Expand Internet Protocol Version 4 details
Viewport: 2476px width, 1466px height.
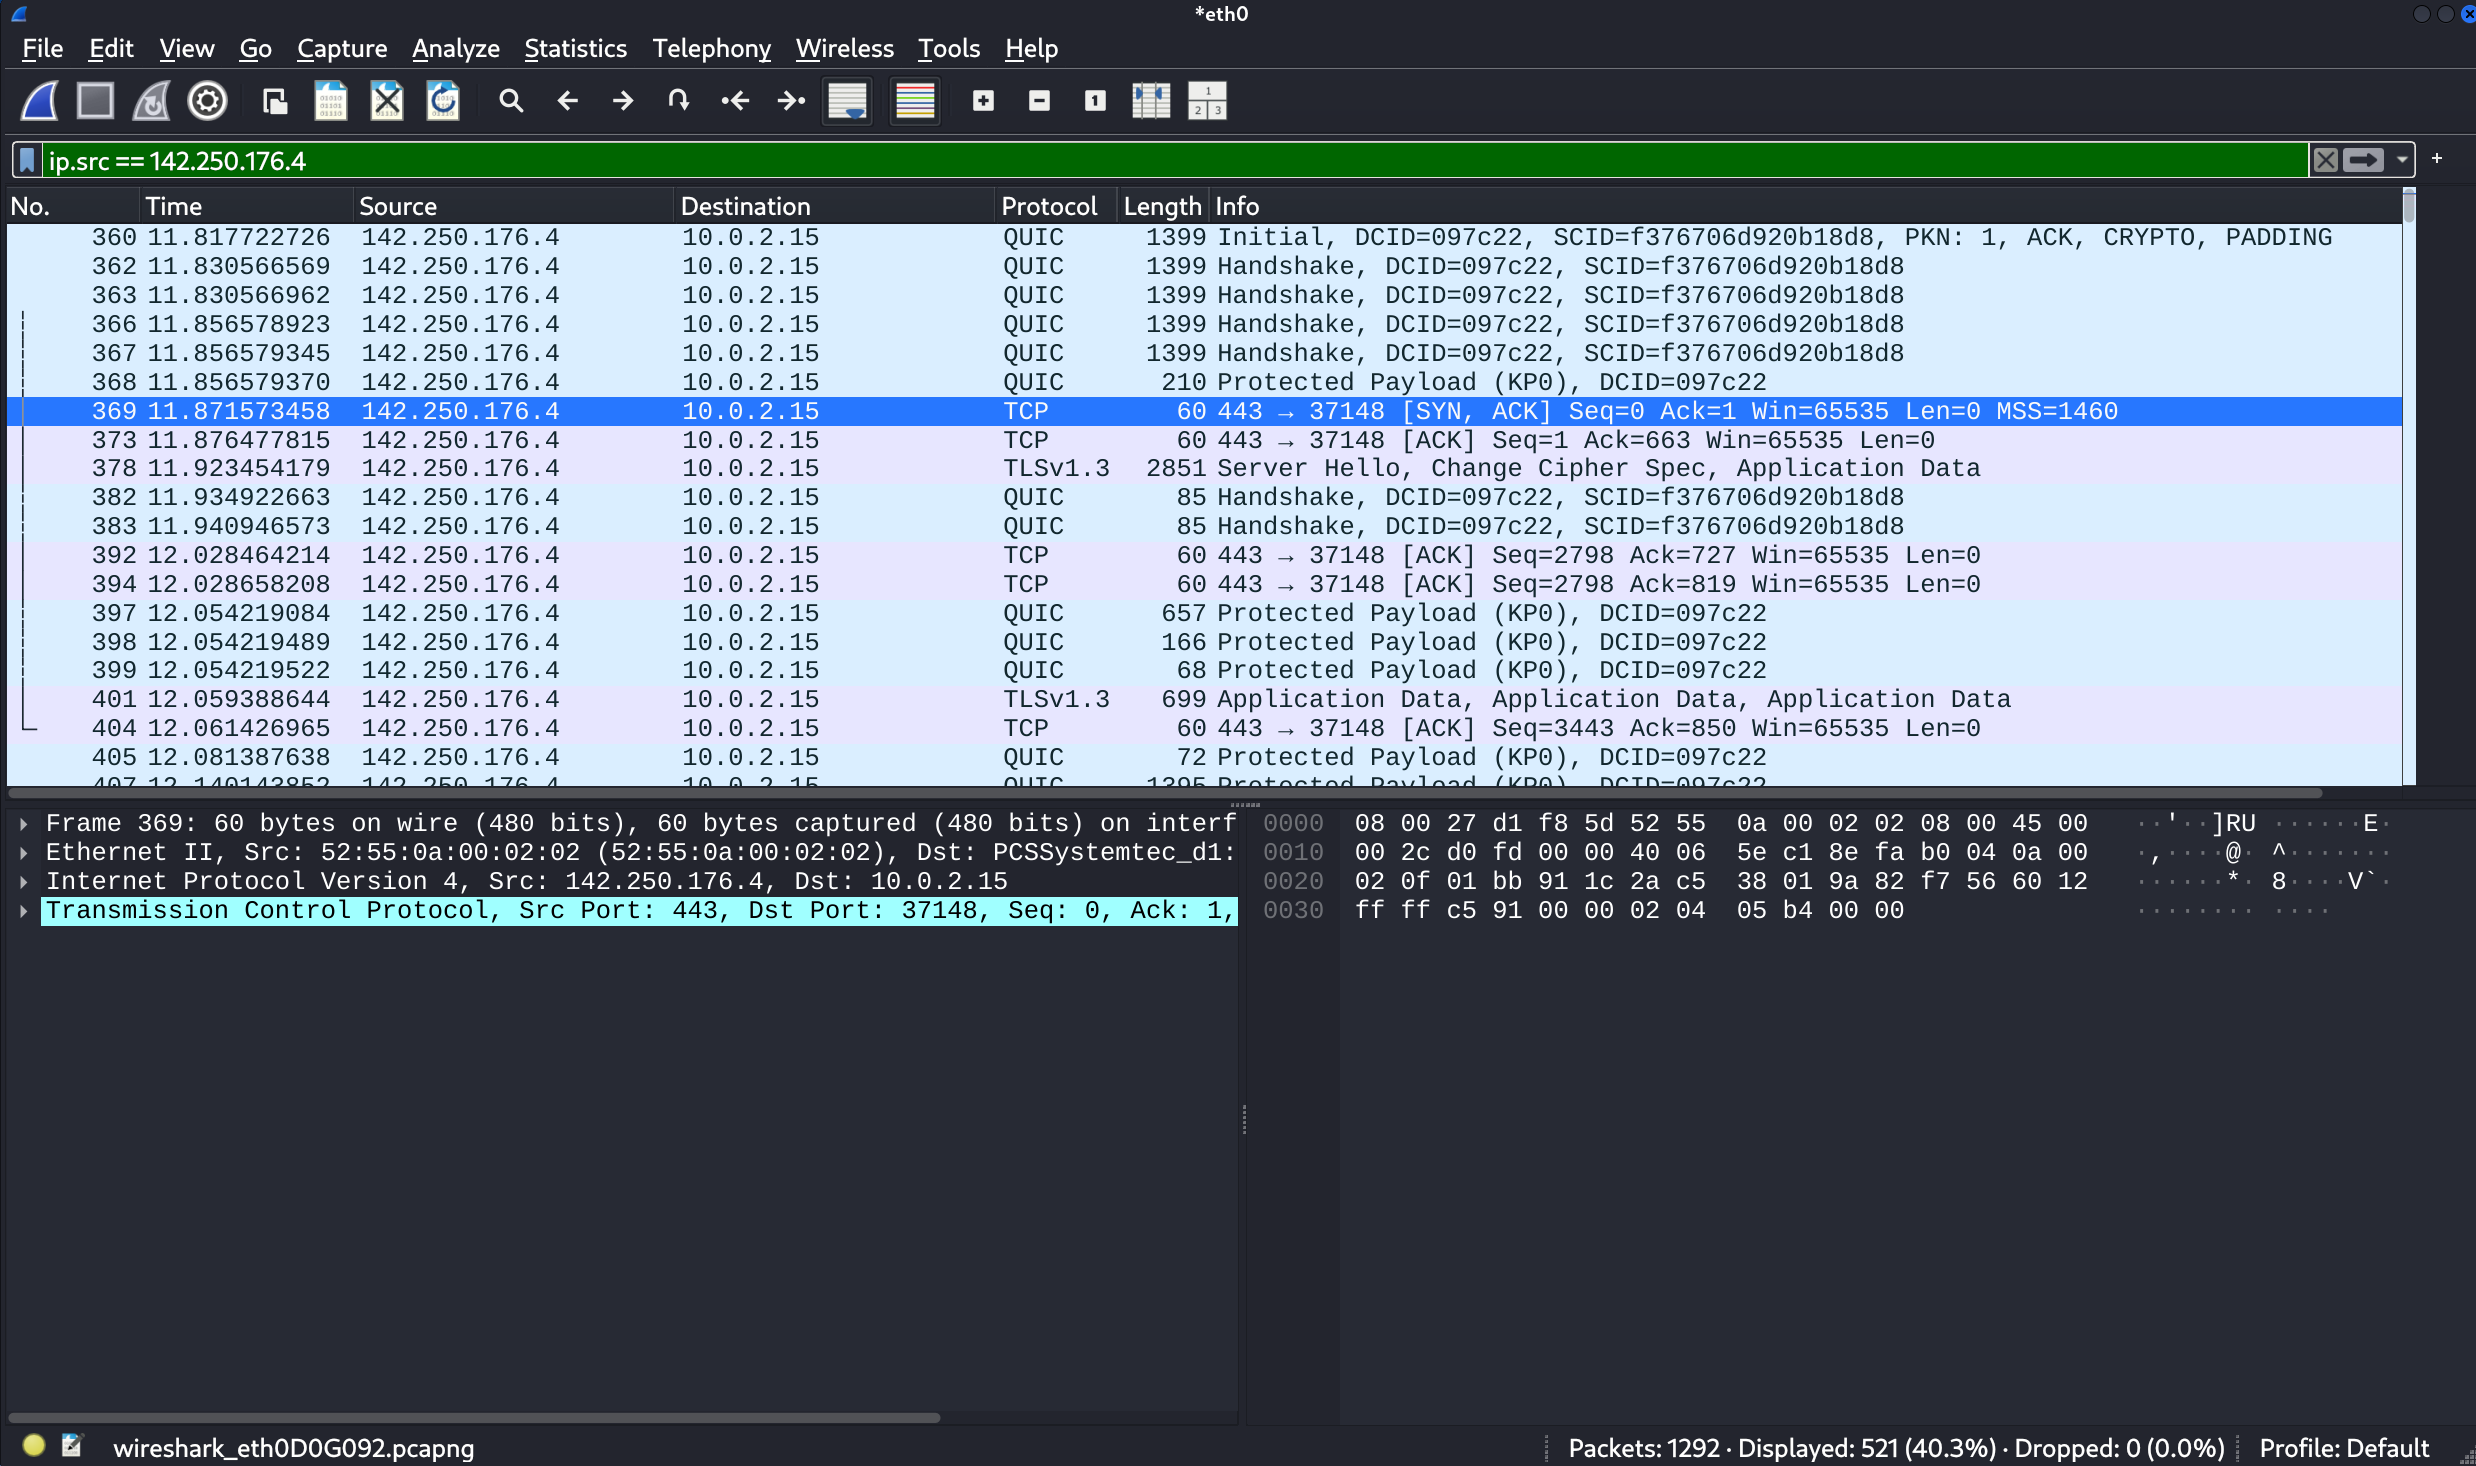point(23,882)
